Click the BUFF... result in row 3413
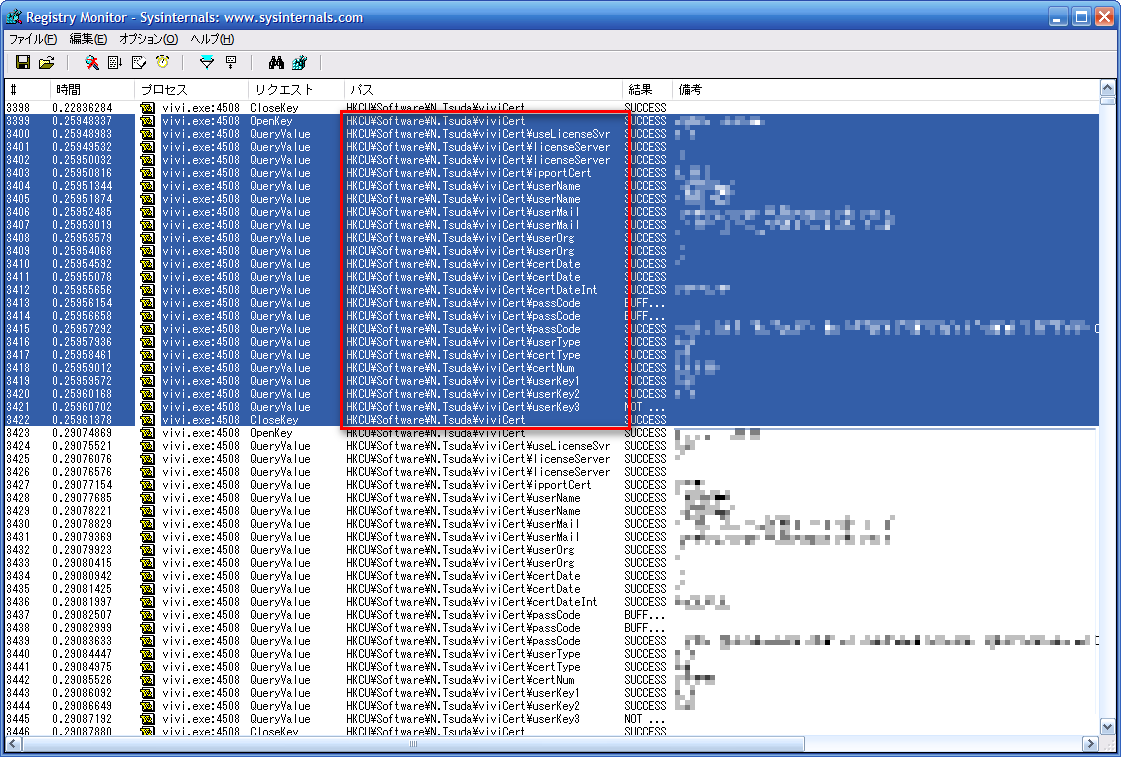Screen dimensions: 1121x757 645,303
